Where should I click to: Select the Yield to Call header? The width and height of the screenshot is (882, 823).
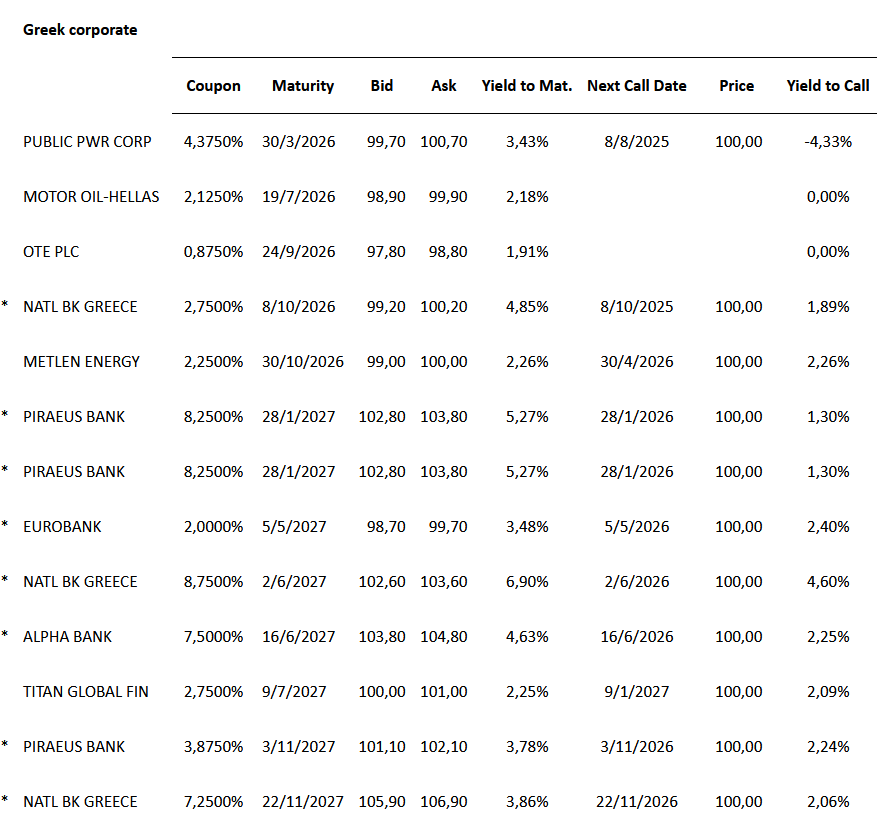pos(828,86)
